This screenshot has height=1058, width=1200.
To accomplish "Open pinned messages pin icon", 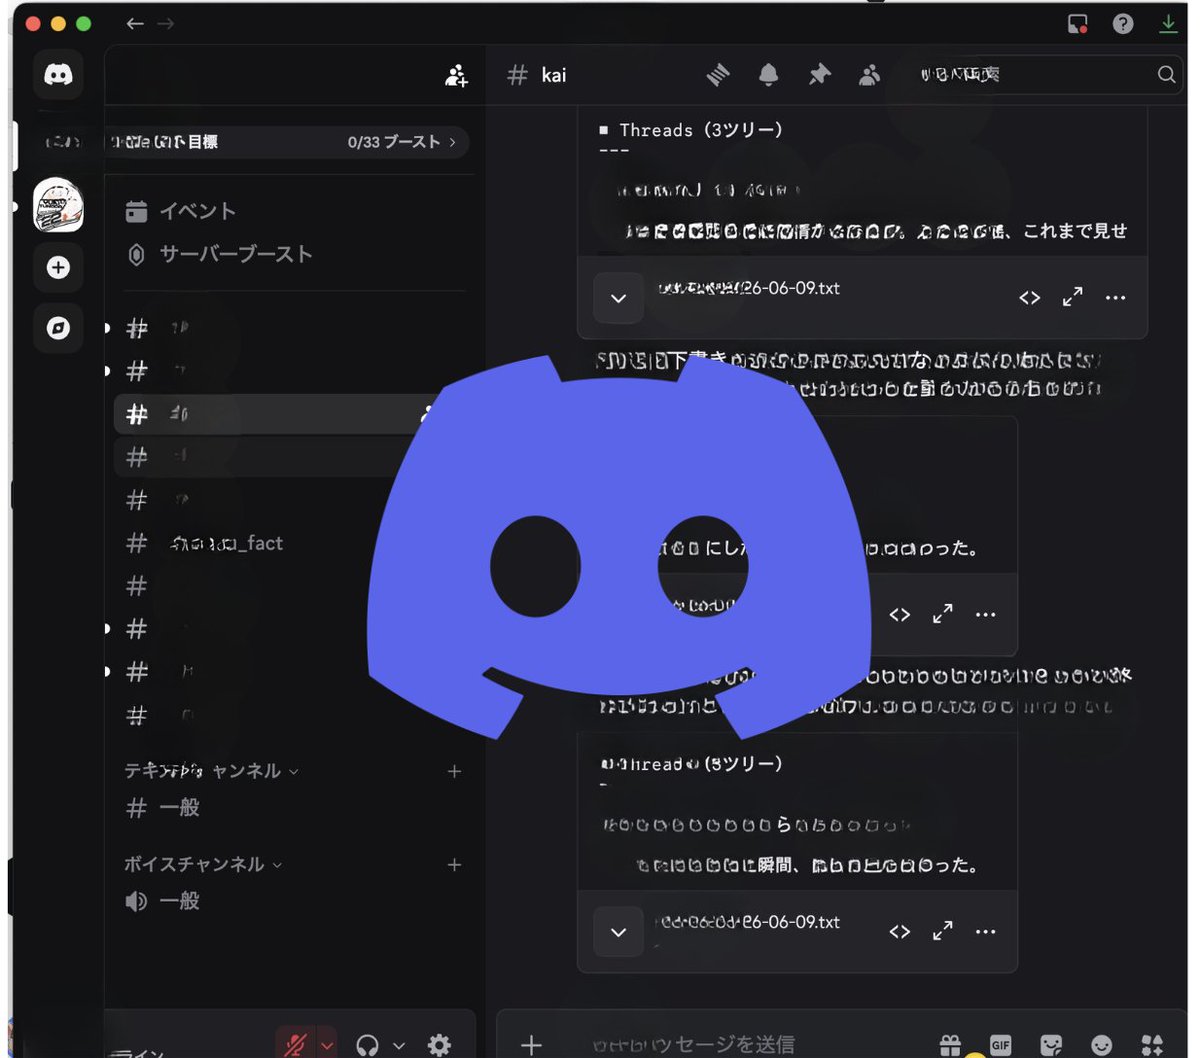I will tap(819, 75).
